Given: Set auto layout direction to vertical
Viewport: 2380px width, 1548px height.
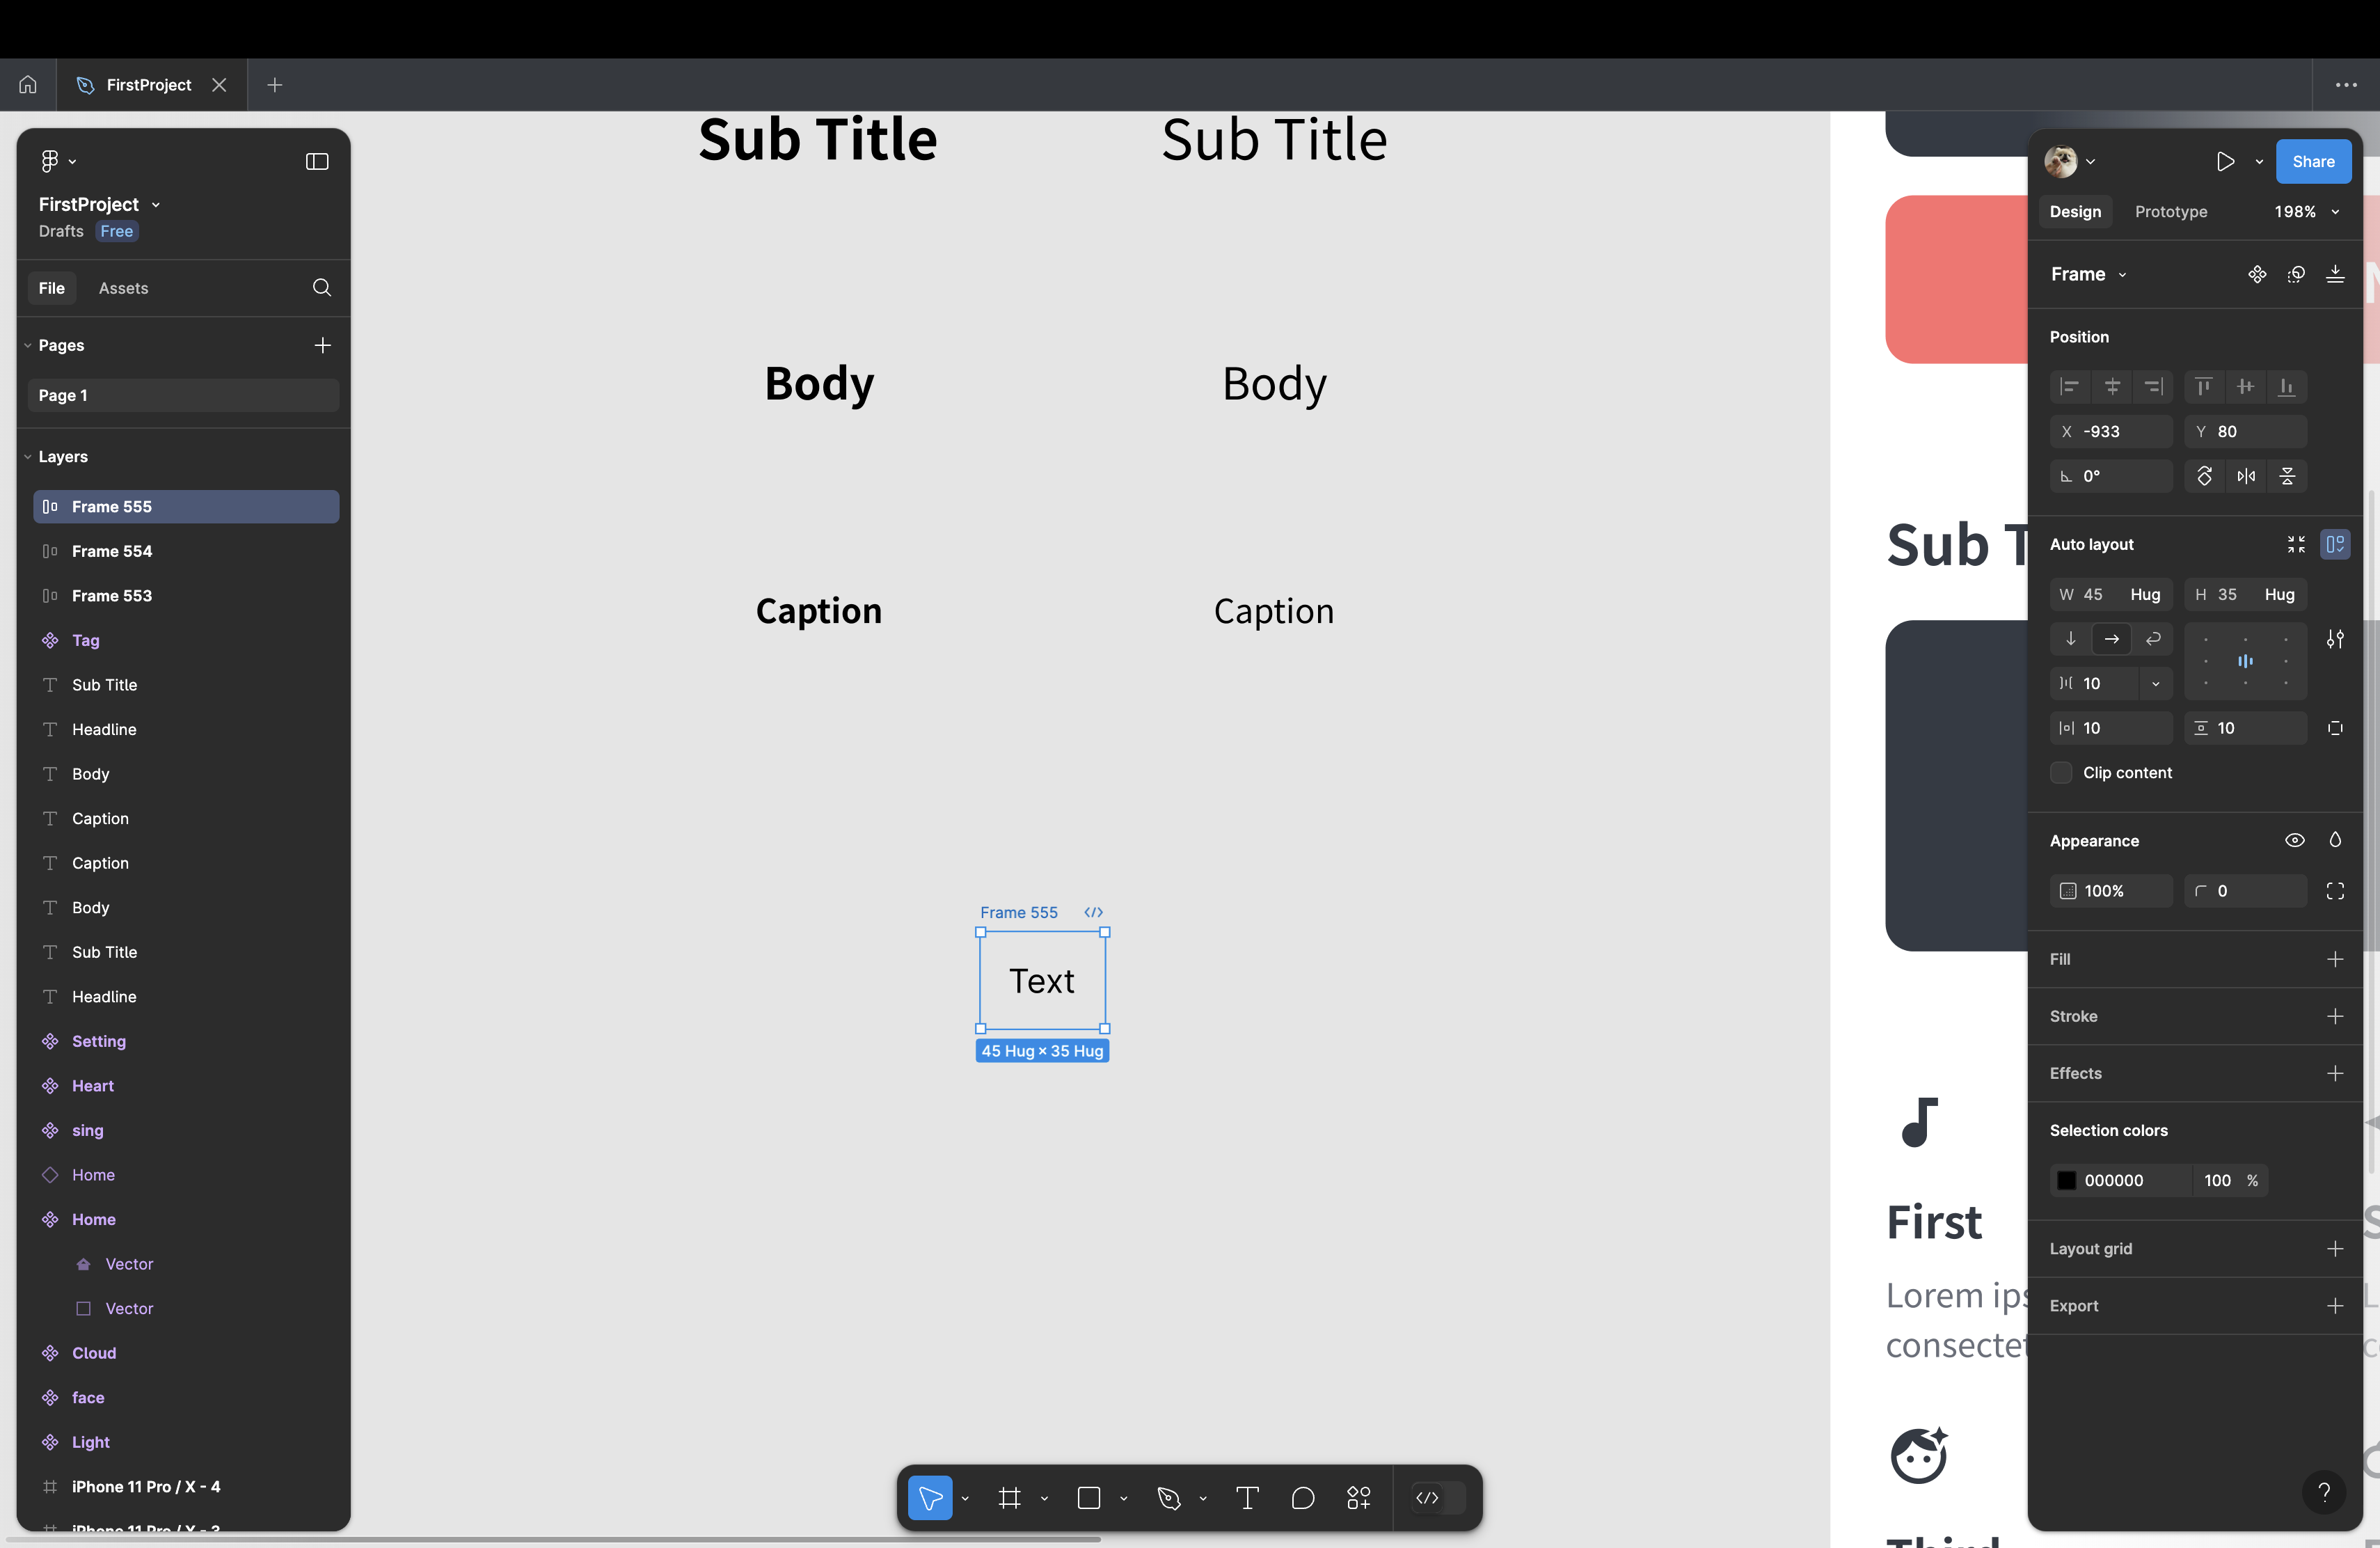Looking at the screenshot, I should tap(2071, 639).
